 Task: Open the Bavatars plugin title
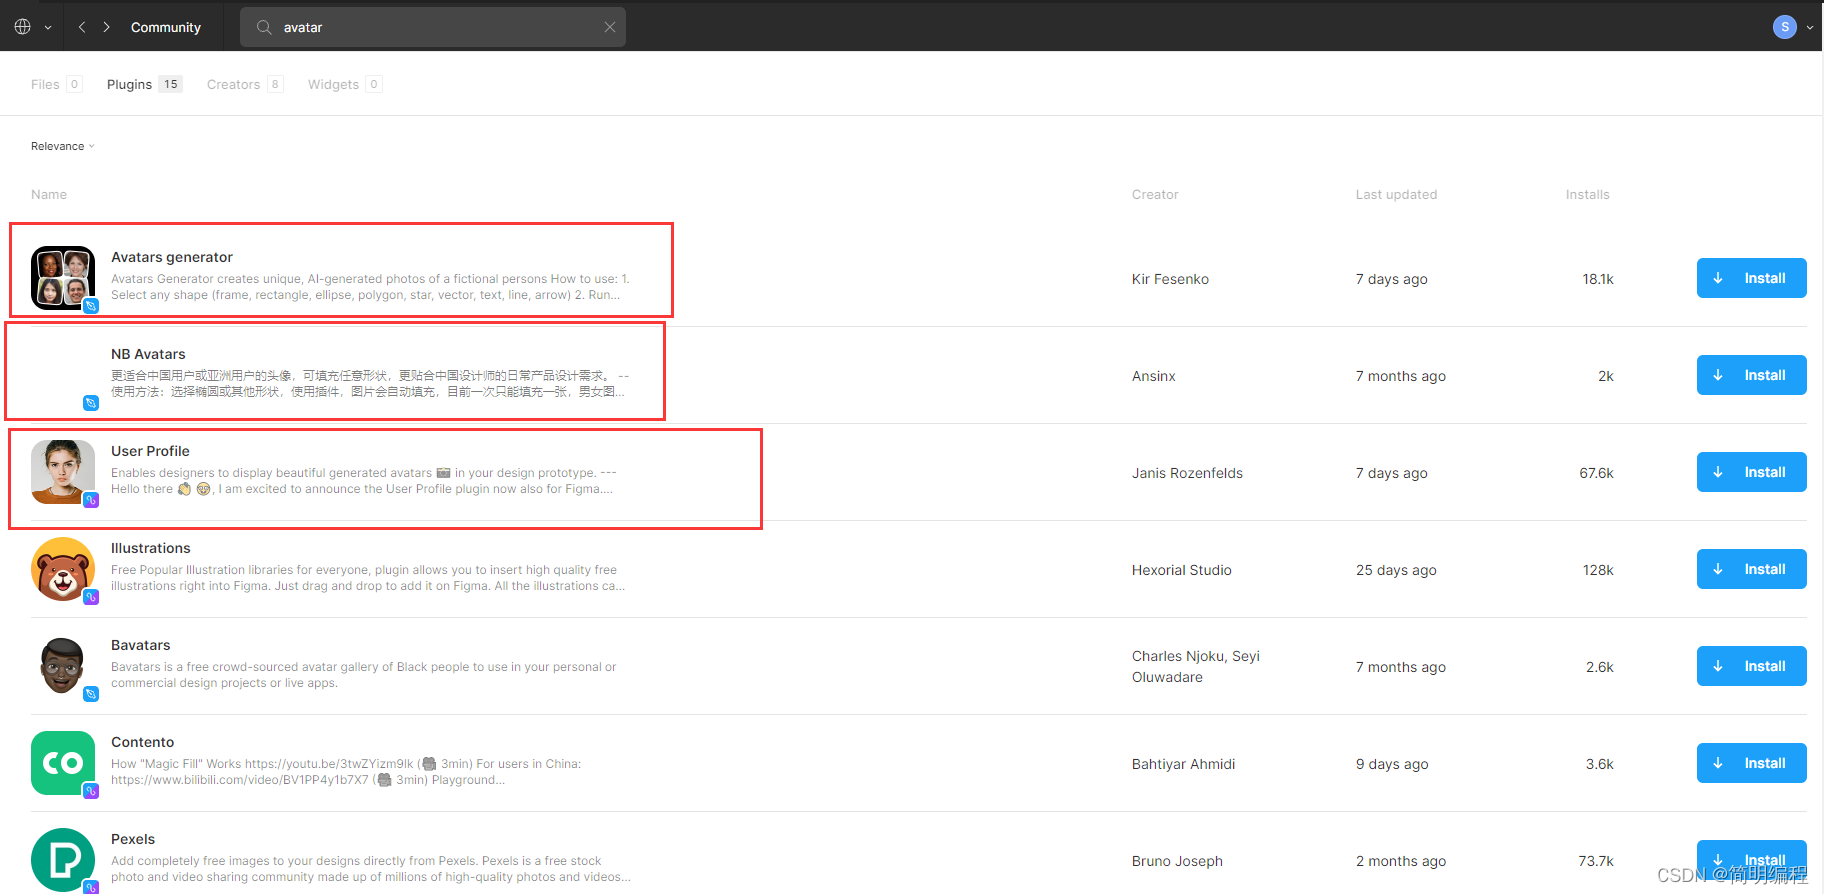click(141, 645)
